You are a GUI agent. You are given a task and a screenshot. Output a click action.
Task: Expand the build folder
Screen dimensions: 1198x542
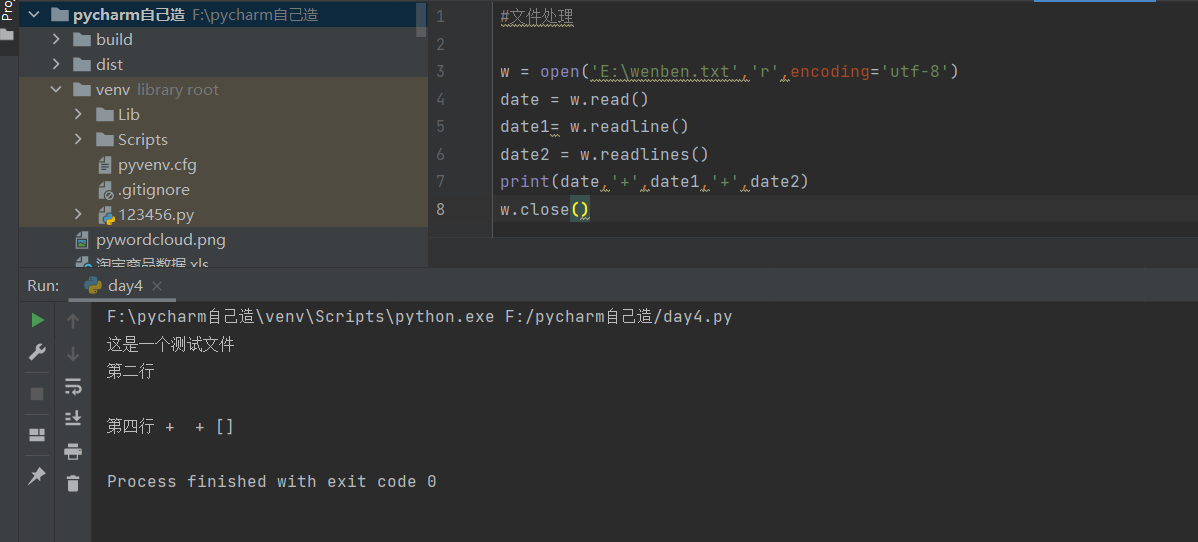(56, 39)
